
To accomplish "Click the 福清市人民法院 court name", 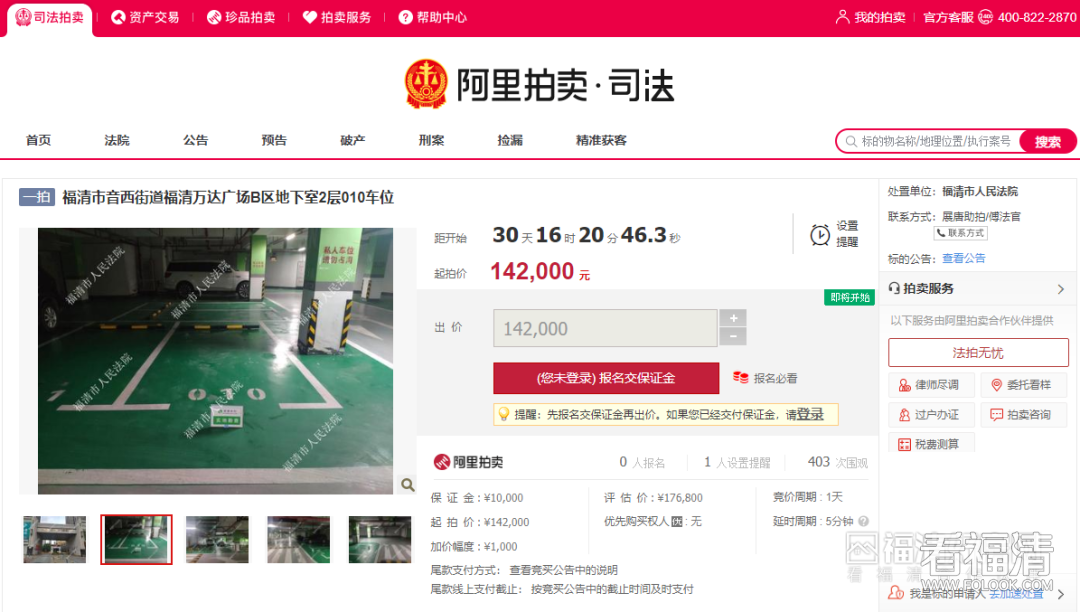I will [979, 191].
